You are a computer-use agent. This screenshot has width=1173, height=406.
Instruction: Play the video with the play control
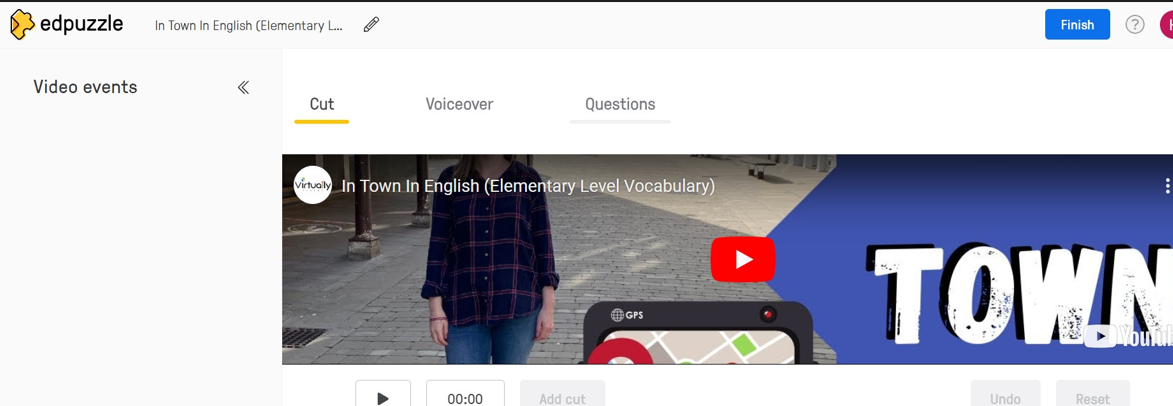point(383,396)
